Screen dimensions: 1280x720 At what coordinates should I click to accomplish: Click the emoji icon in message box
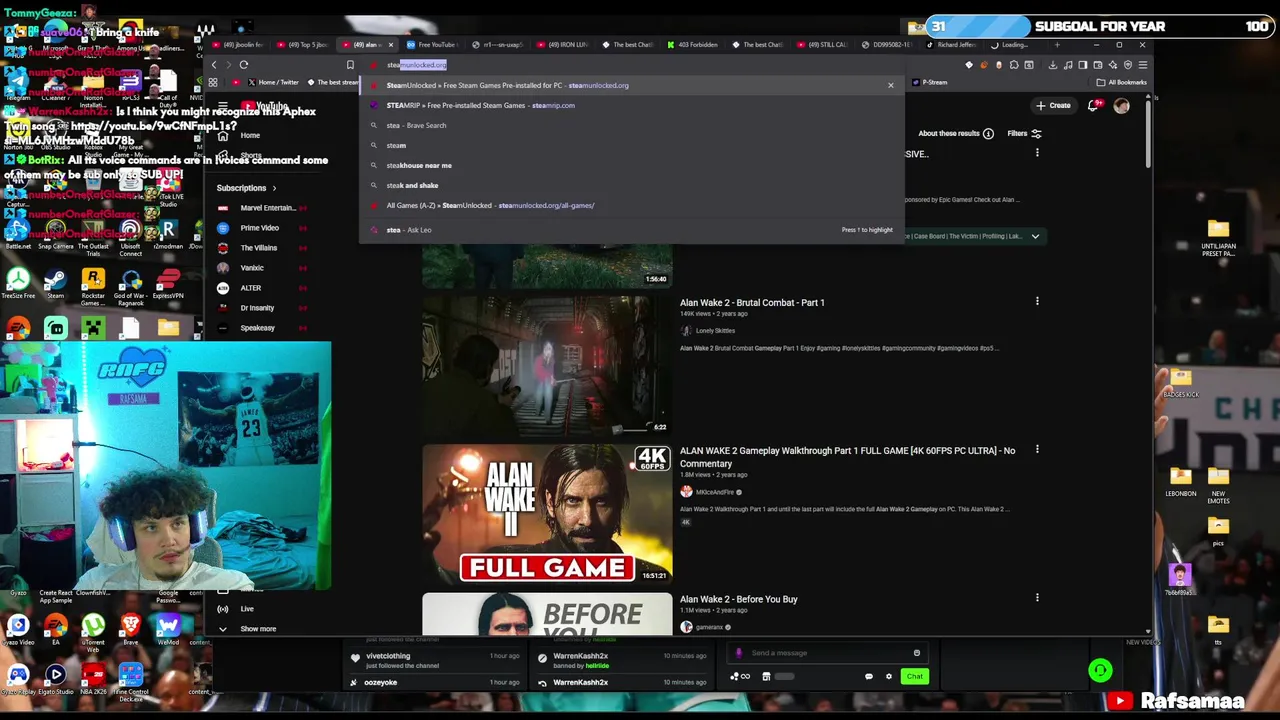[916, 653]
